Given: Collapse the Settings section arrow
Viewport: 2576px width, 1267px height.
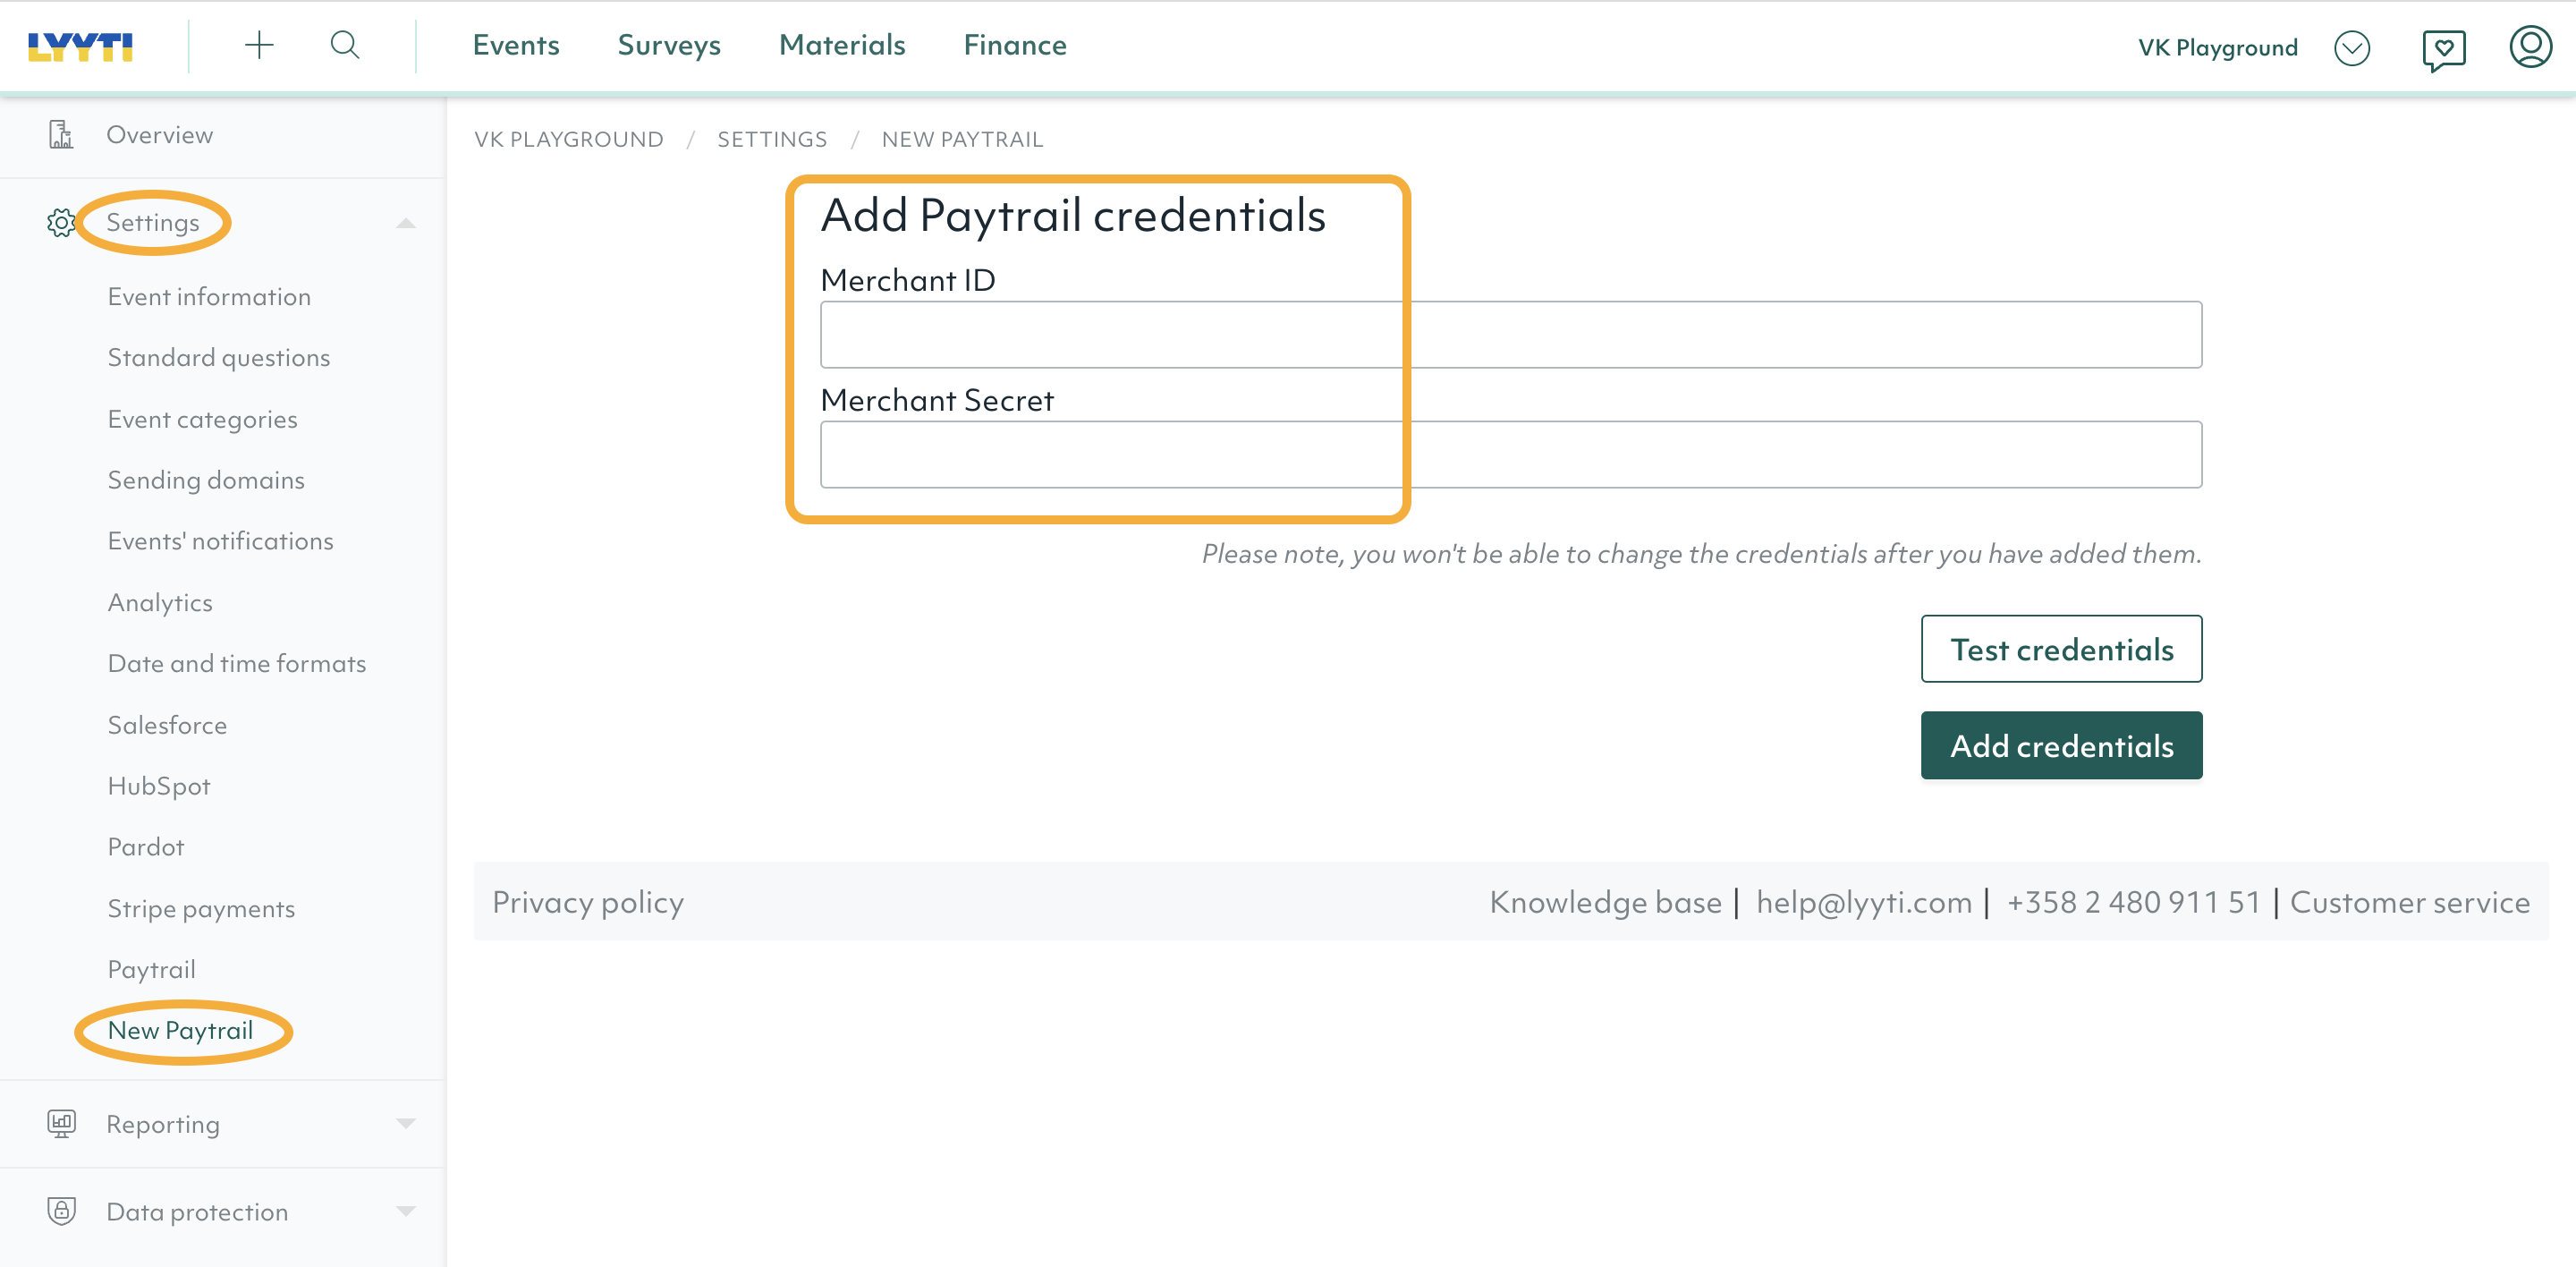Looking at the screenshot, I should [x=405, y=223].
